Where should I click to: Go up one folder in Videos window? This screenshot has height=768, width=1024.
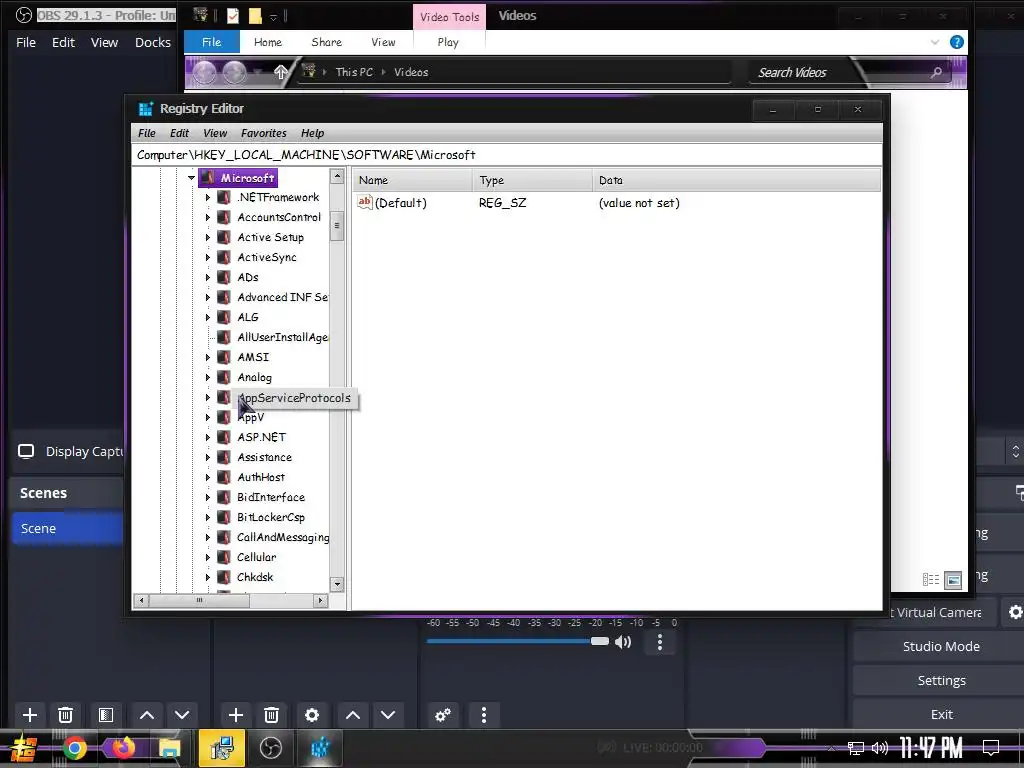[x=281, y=72]
